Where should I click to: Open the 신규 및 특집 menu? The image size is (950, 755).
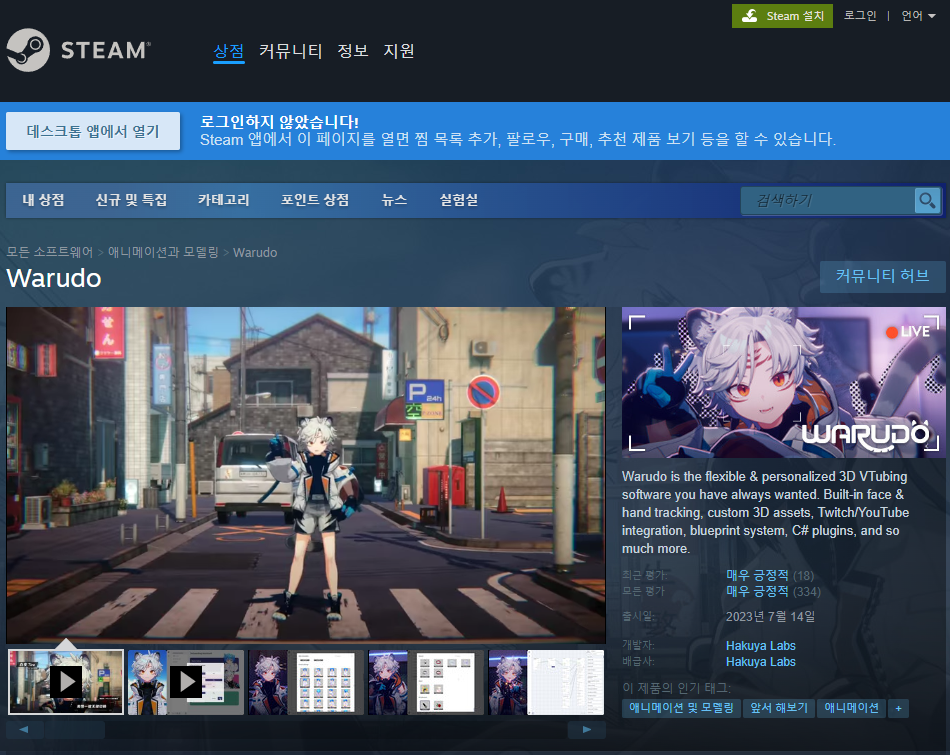pyautogui.click(x=131, y=200)
